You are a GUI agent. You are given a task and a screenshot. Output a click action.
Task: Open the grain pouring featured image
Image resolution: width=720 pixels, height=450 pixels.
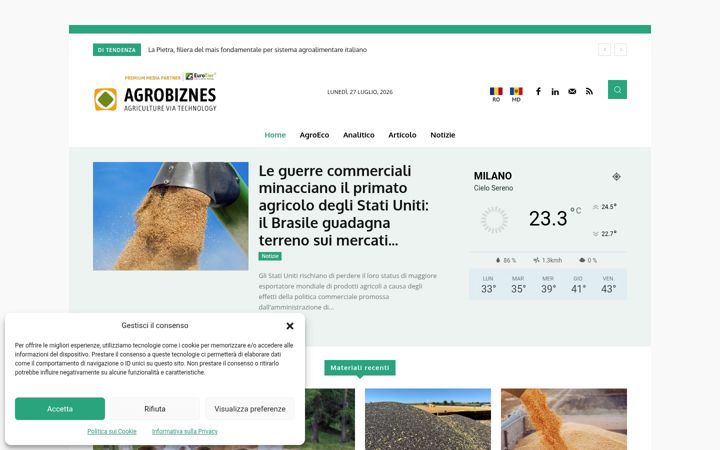point(171,216)
